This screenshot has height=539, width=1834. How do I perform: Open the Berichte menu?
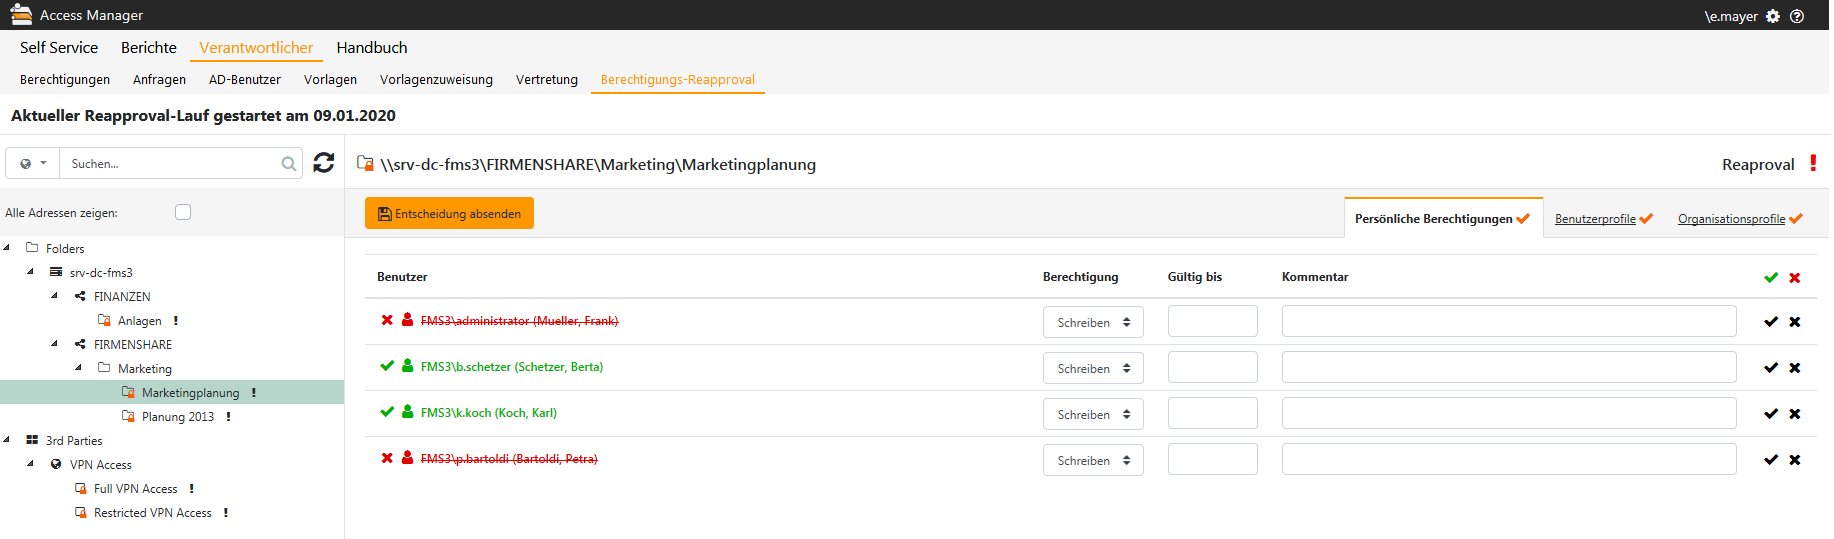tap(149, 48)
